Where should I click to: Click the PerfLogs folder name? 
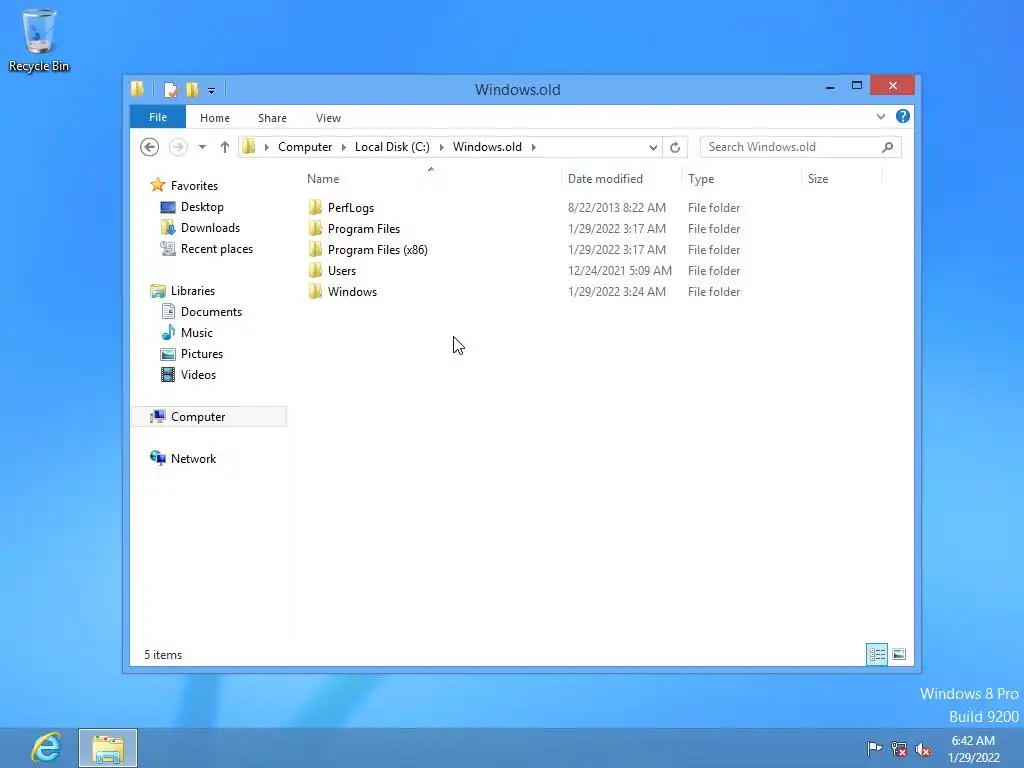(351, 208)
